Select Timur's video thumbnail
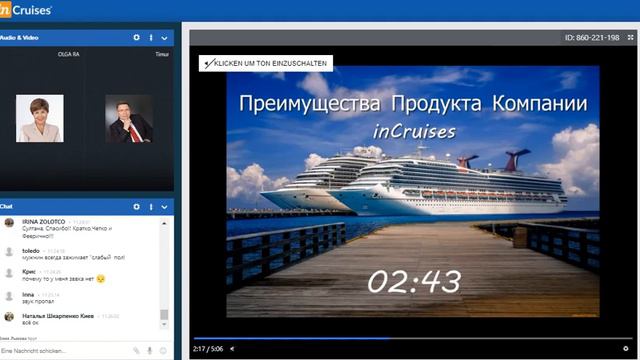640x360 pixels. [x=129, y=118]
